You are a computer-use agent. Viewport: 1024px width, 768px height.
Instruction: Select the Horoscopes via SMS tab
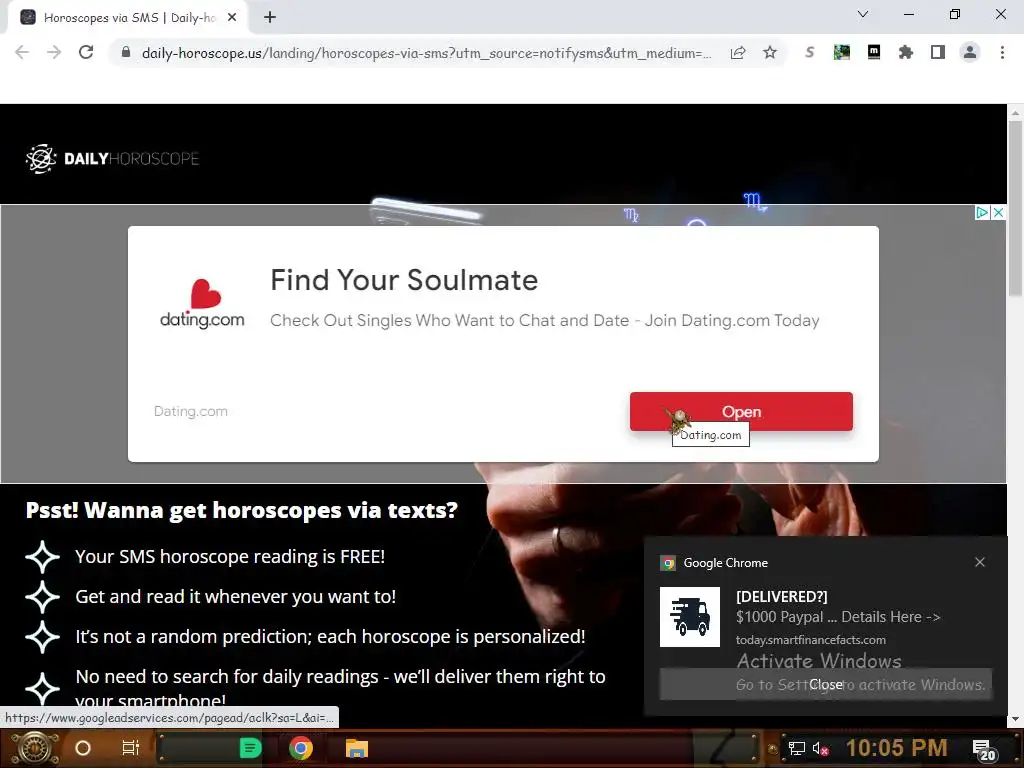click(128, 18)
